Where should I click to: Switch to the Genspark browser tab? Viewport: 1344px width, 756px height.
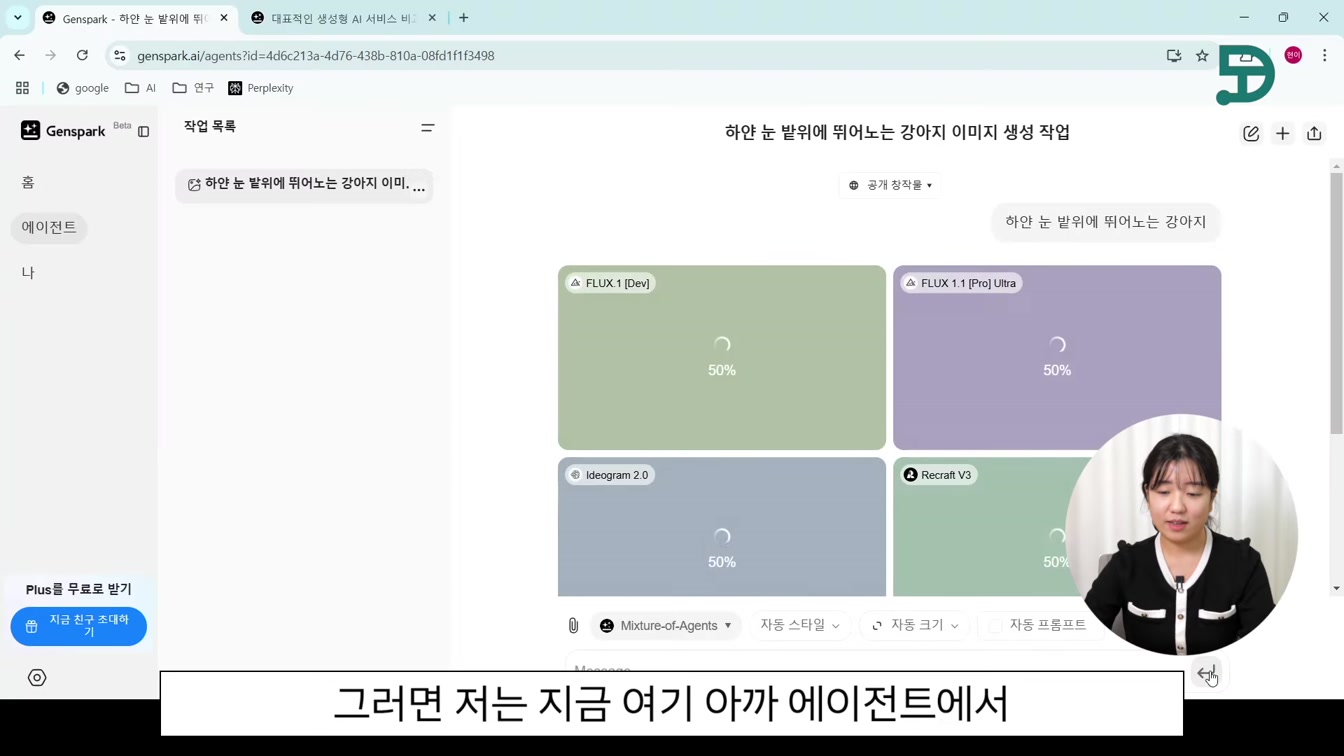click(135, 18)
